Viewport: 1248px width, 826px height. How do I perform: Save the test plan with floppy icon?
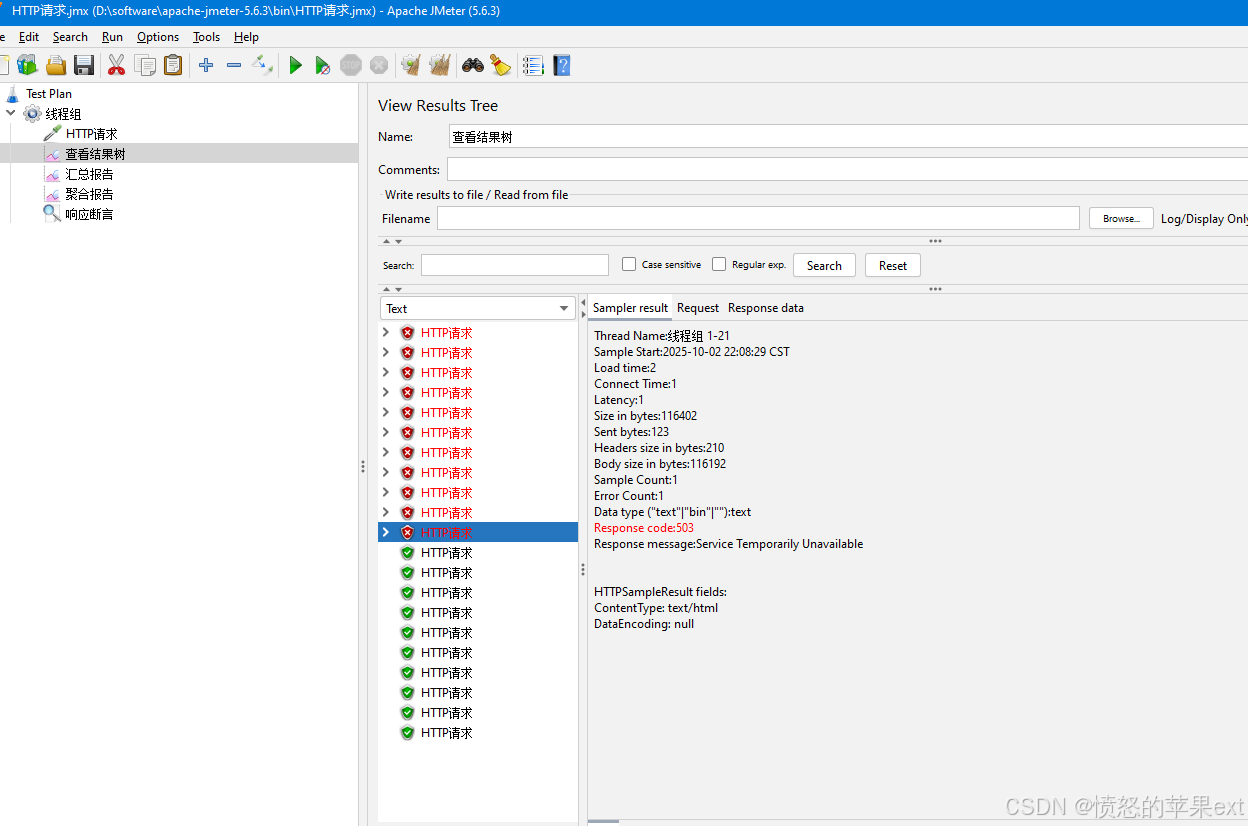(84, 66)
